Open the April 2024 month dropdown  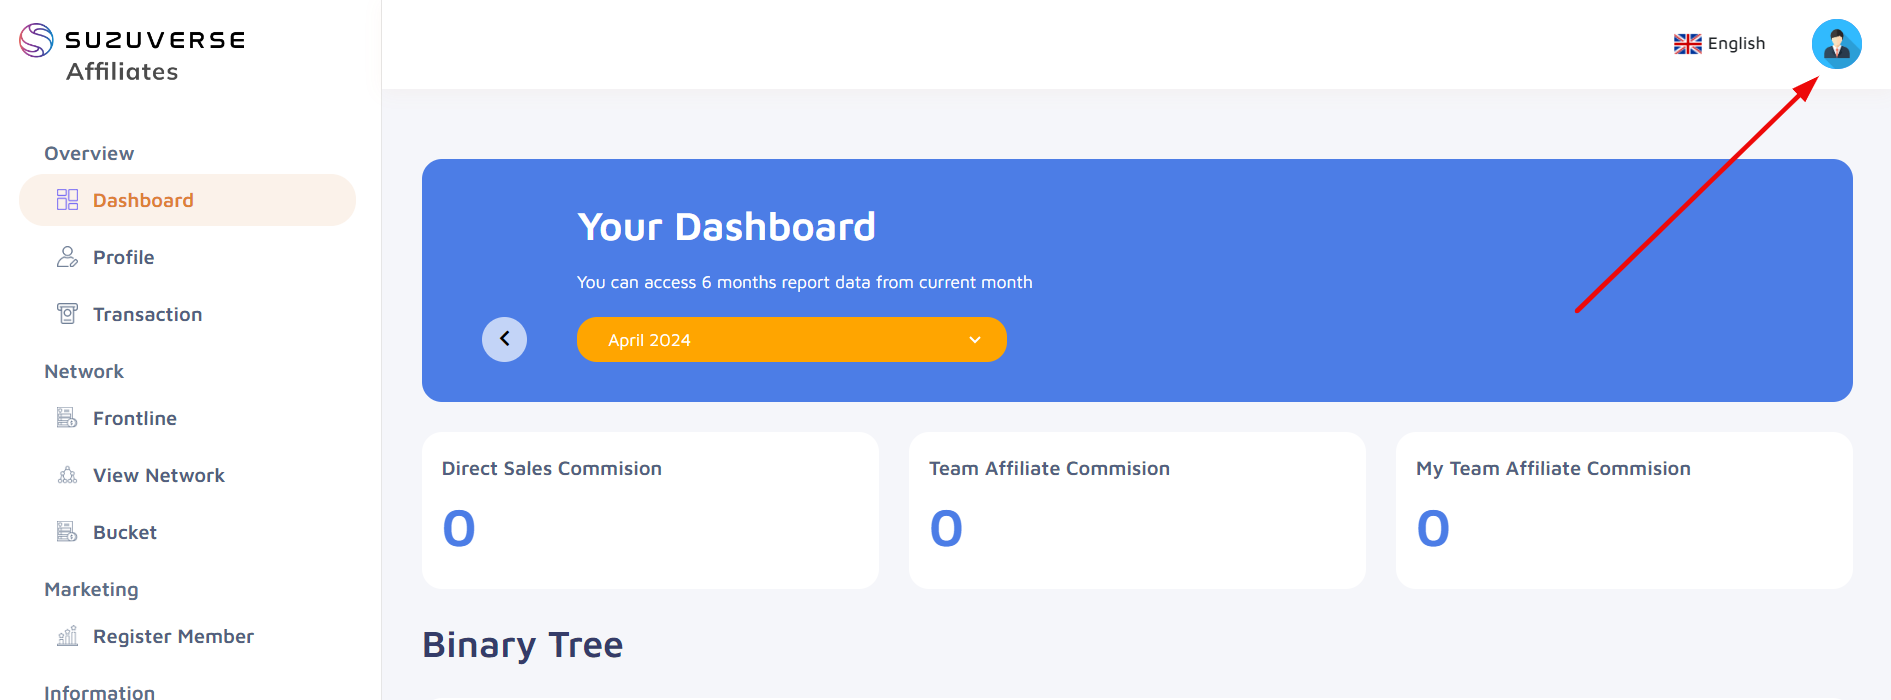point(792,340)
